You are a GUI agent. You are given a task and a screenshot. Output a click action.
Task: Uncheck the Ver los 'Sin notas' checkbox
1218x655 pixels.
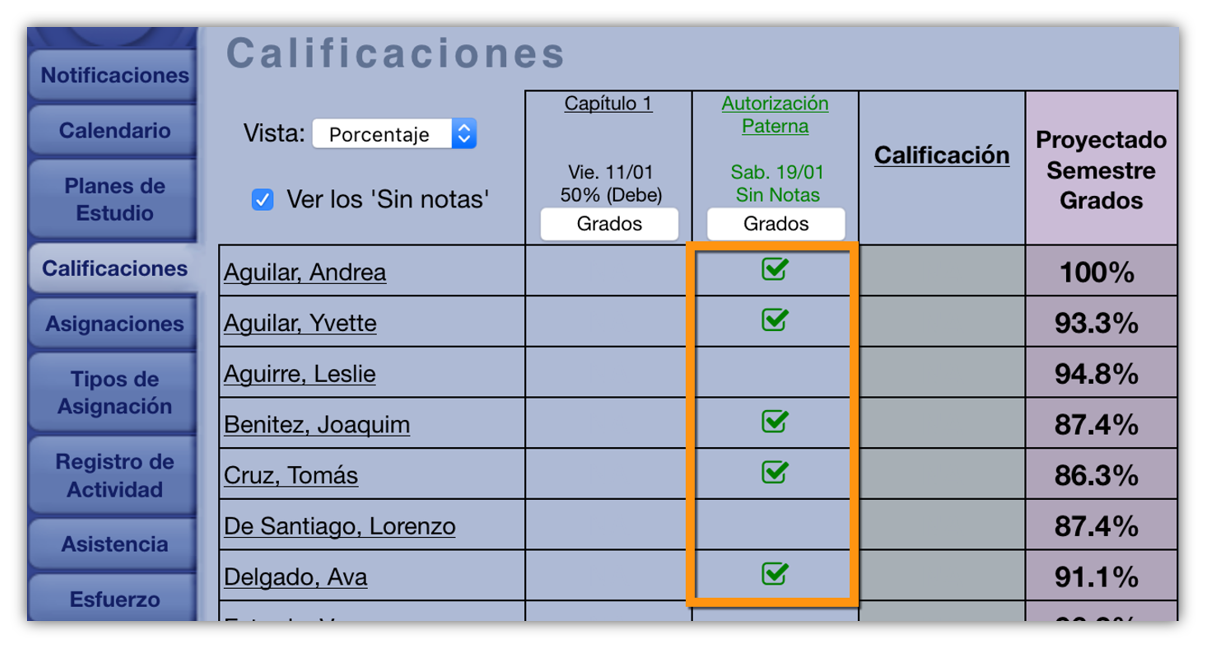click(262, 200)
